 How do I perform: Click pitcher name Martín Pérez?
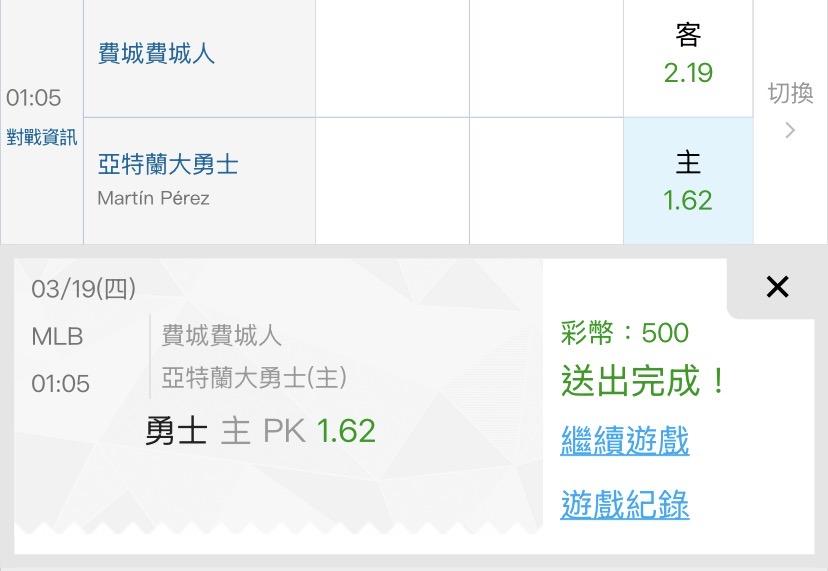coord(153,198)
